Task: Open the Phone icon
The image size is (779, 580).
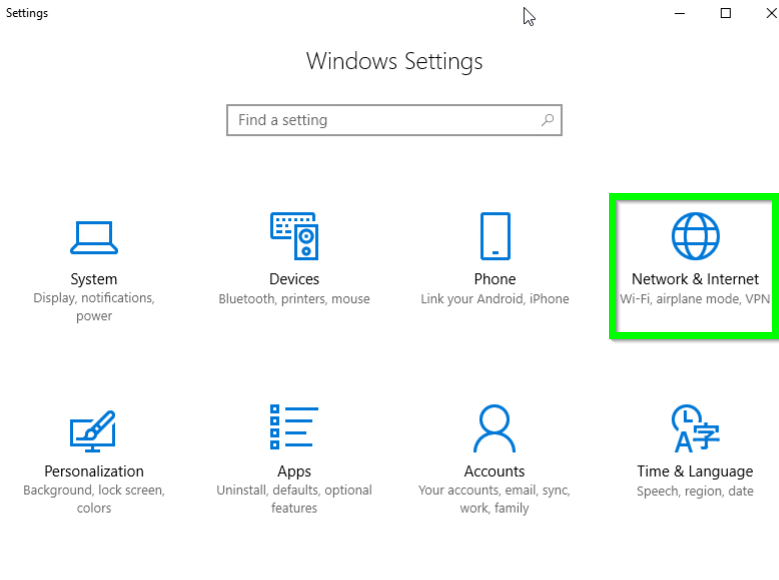Action: point(495,236)
